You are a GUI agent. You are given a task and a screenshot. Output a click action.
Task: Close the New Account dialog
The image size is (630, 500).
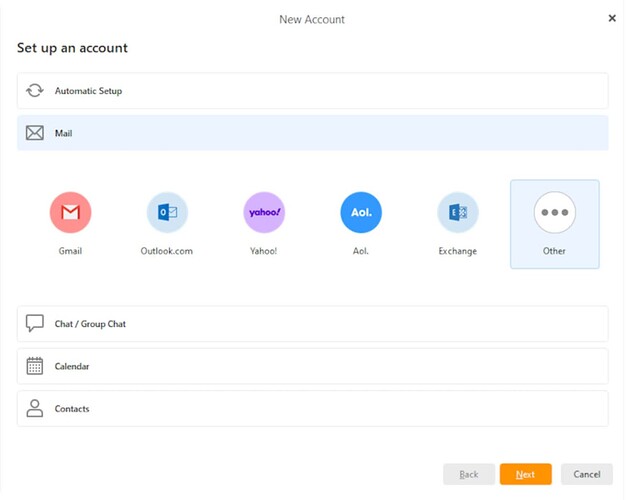pos(612,18)
